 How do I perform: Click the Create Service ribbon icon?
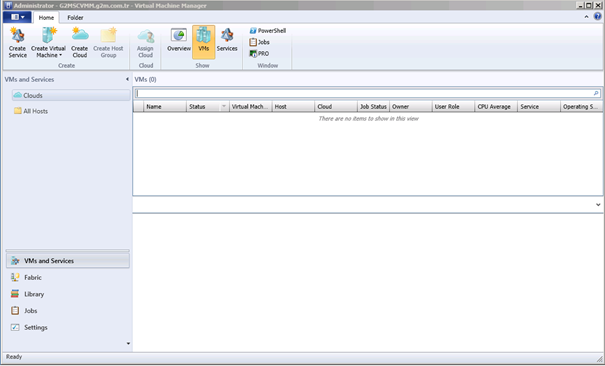point(18,42)
